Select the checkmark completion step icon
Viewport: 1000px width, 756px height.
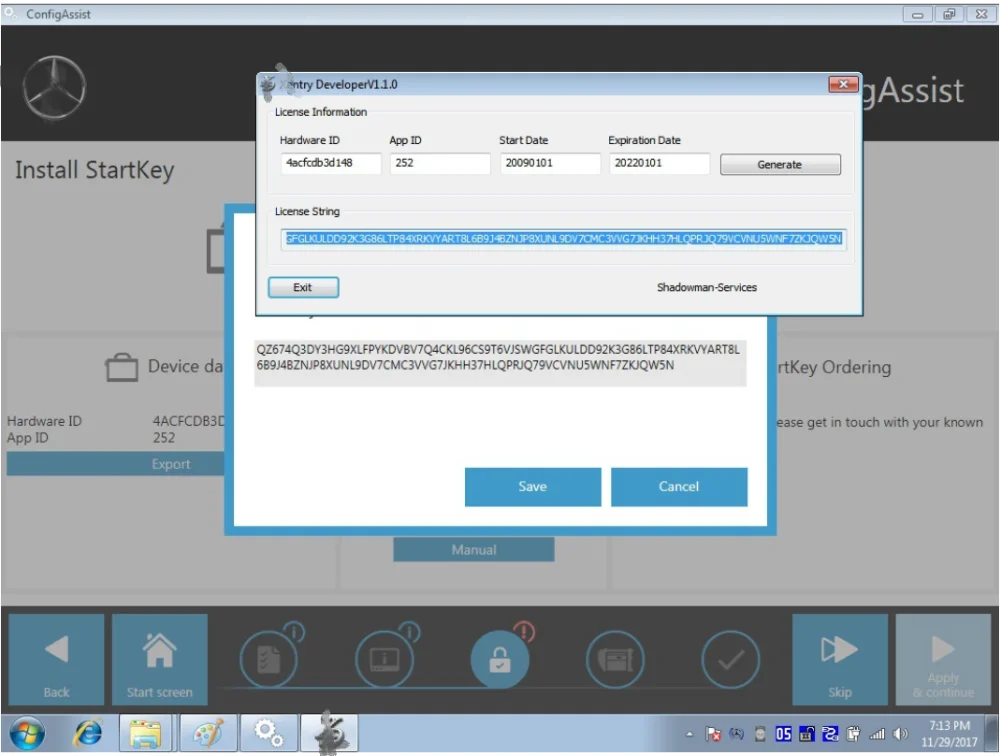pos(730,660)
